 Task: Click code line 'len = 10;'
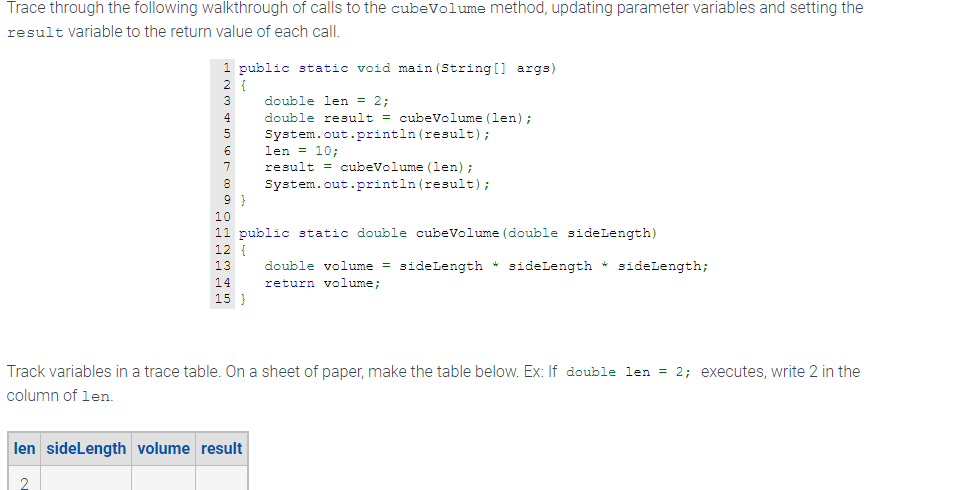[x=301, y=151]
